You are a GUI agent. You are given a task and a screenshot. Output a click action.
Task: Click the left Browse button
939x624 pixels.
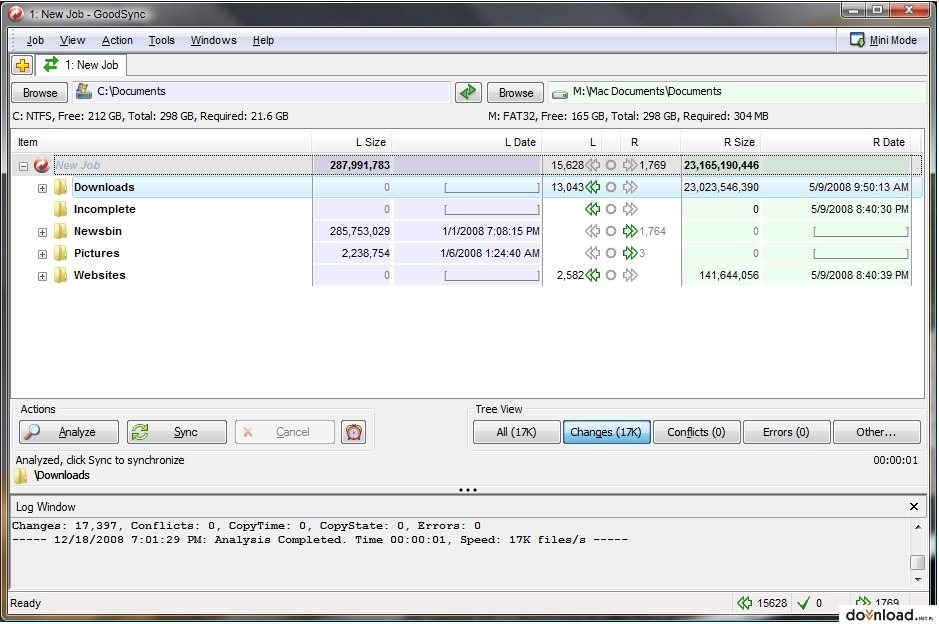pyautogui.click(x=40, y=93)
